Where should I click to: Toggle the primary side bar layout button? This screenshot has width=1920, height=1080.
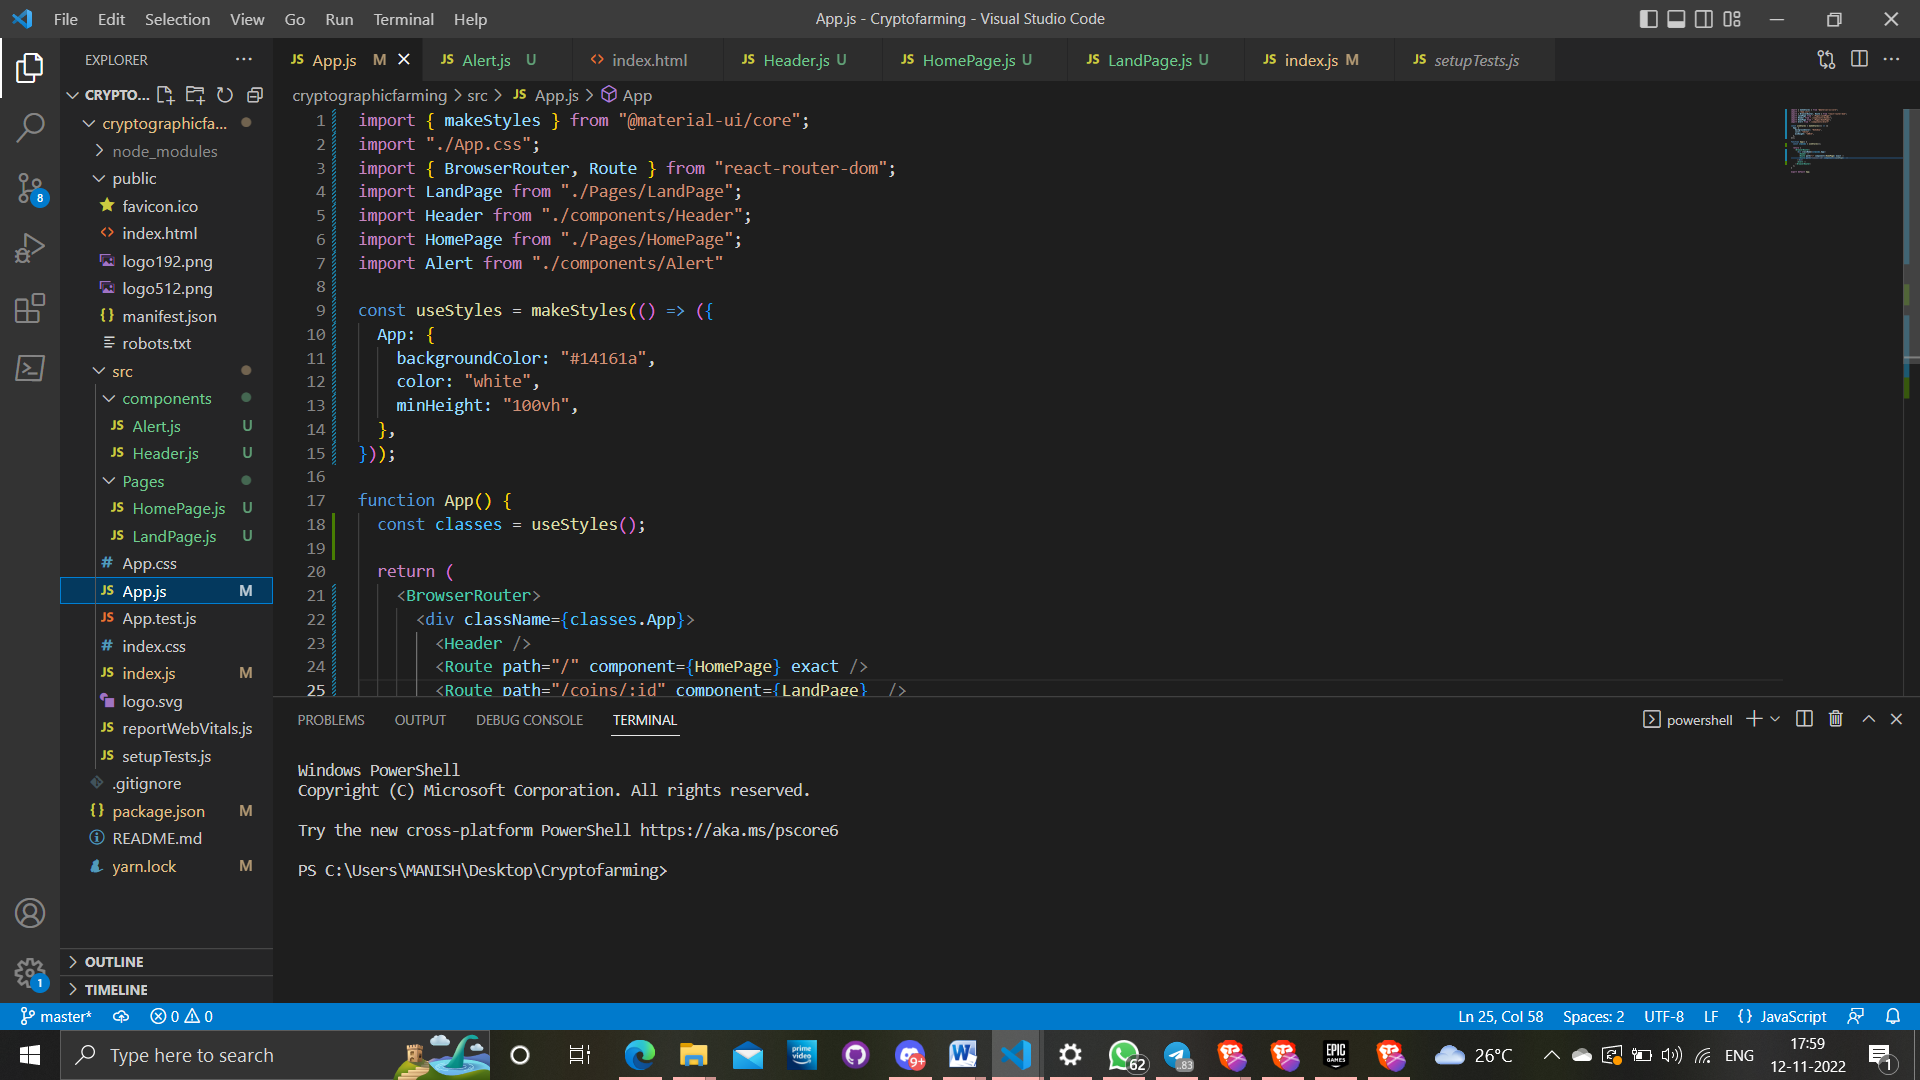point(1648,19)
